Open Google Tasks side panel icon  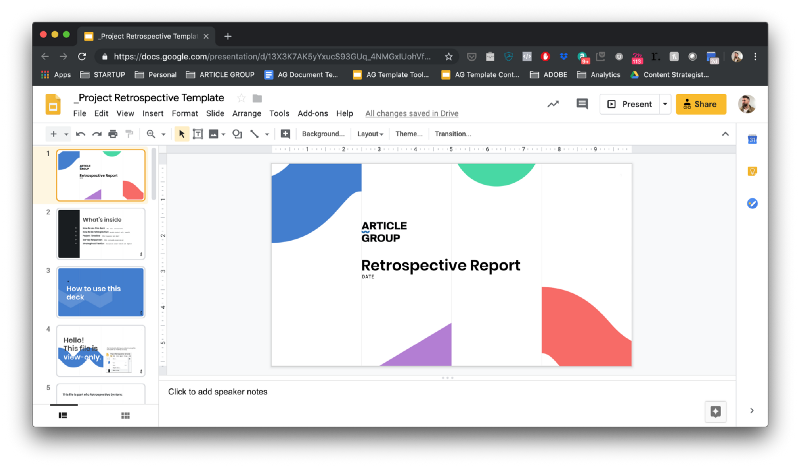752,203
